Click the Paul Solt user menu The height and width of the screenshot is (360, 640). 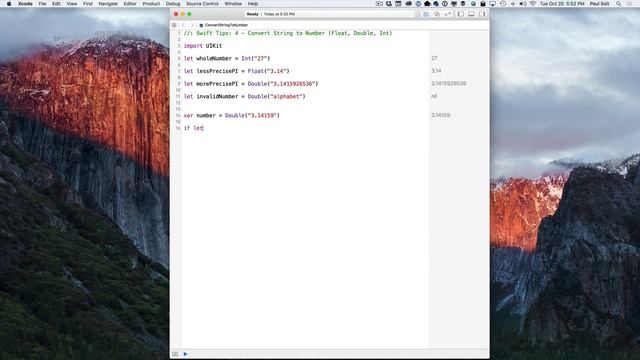point(599,4)
